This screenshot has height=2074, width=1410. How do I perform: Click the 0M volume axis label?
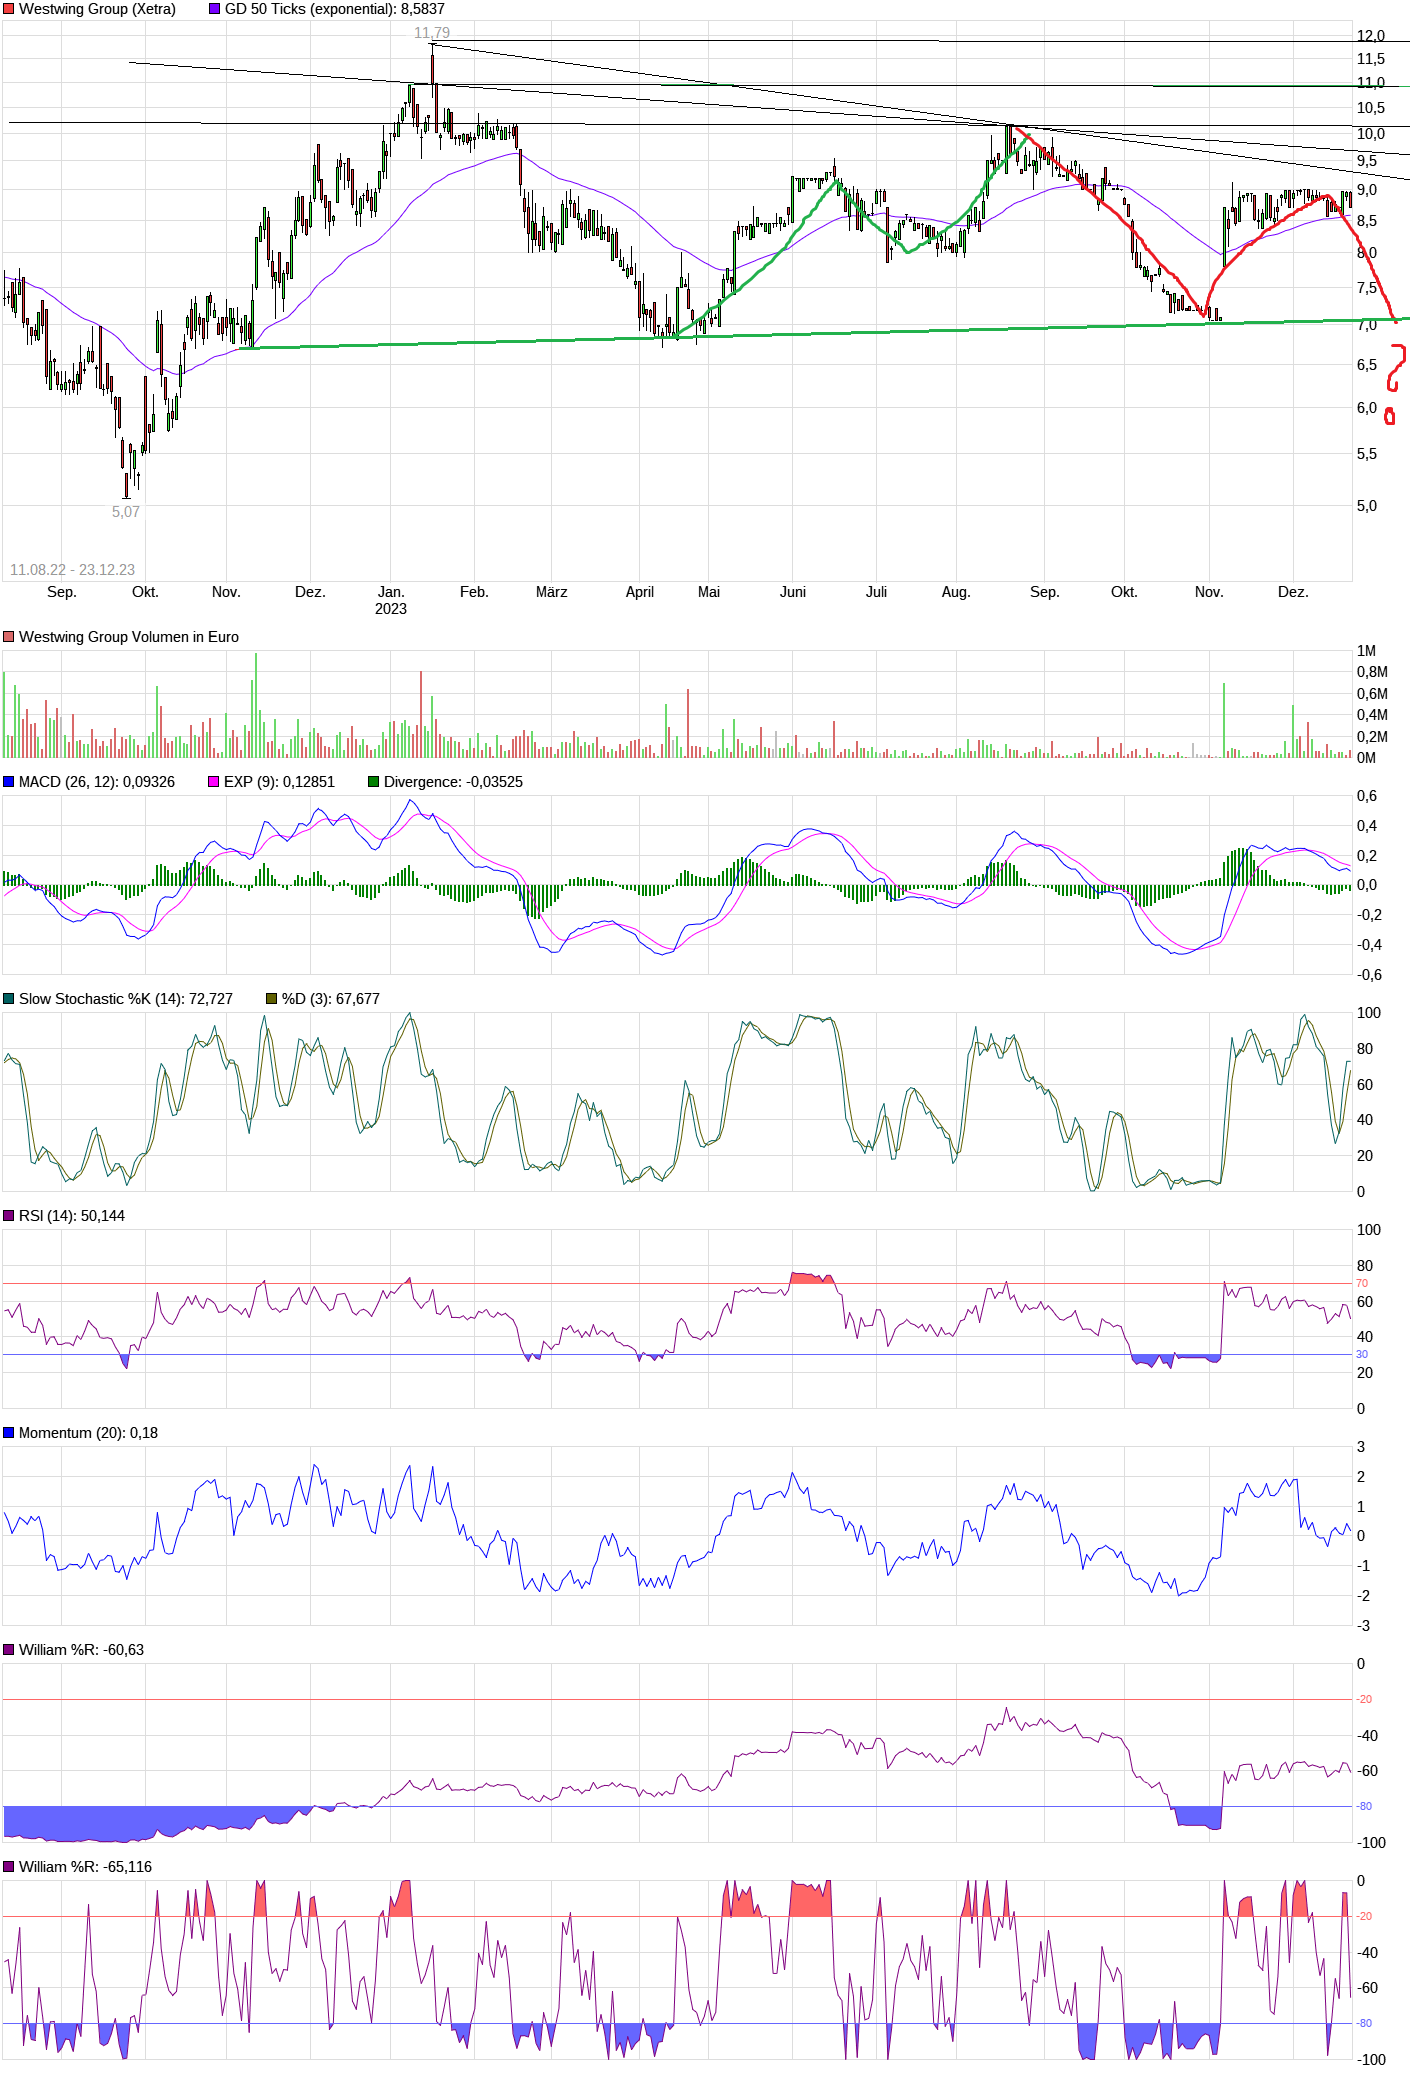click(1367, 758)
